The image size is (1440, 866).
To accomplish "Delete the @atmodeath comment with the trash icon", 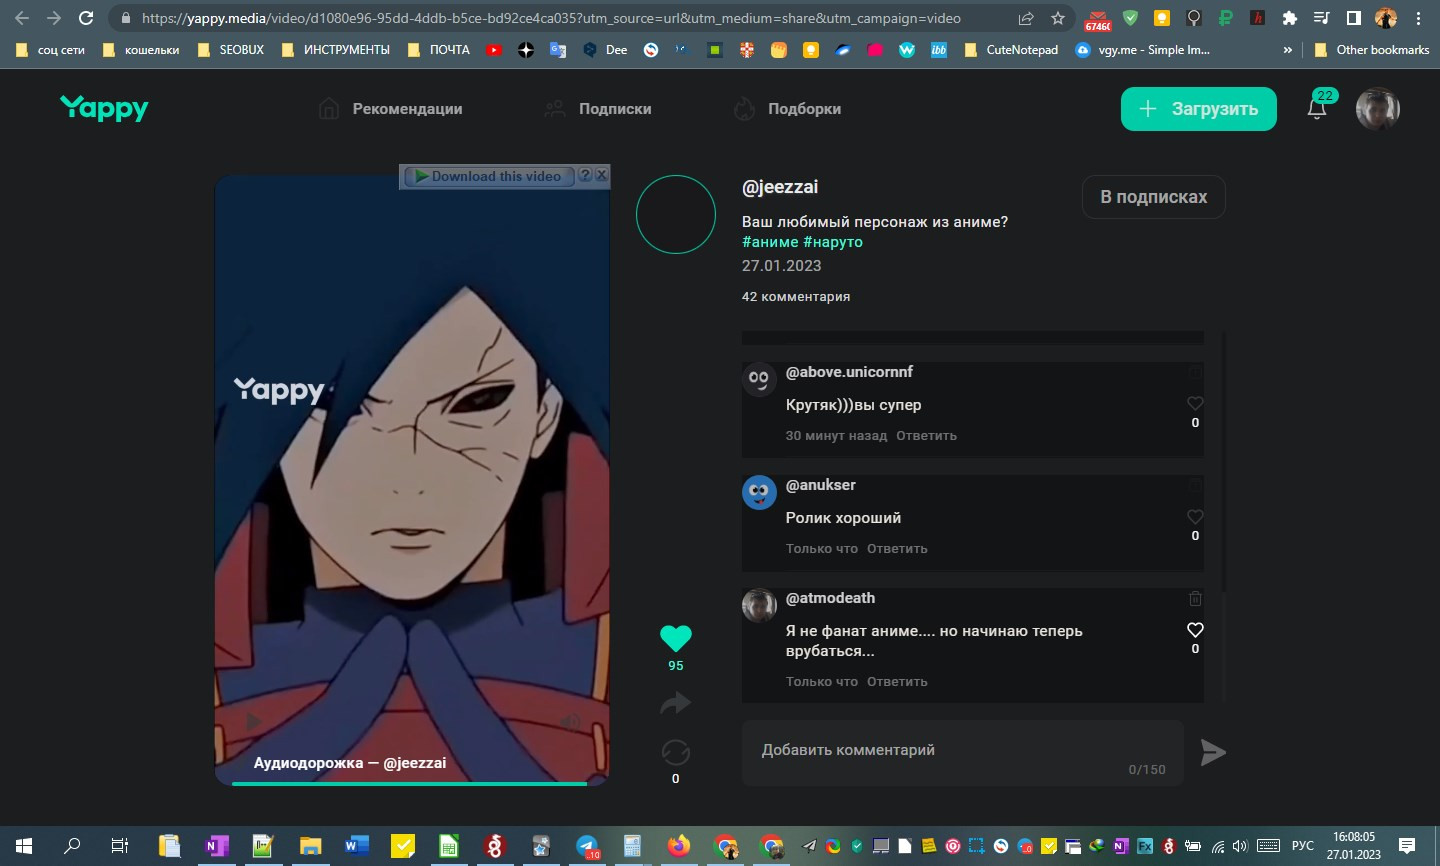I will pos(1195,598).
